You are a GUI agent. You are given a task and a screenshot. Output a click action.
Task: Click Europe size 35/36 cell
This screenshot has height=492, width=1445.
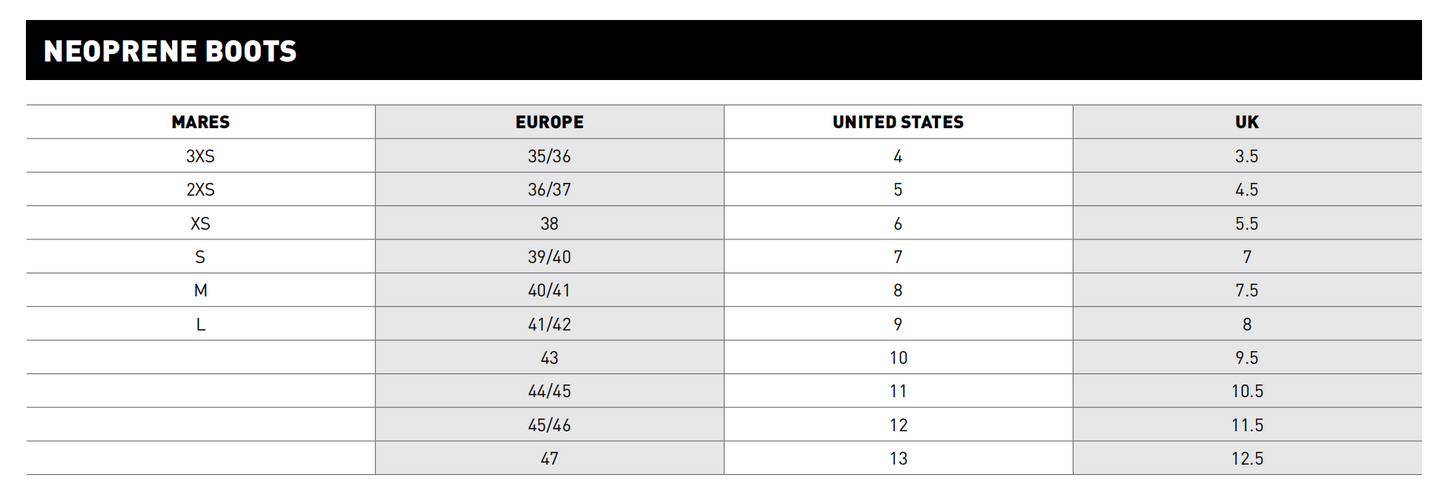click(549, 156)
